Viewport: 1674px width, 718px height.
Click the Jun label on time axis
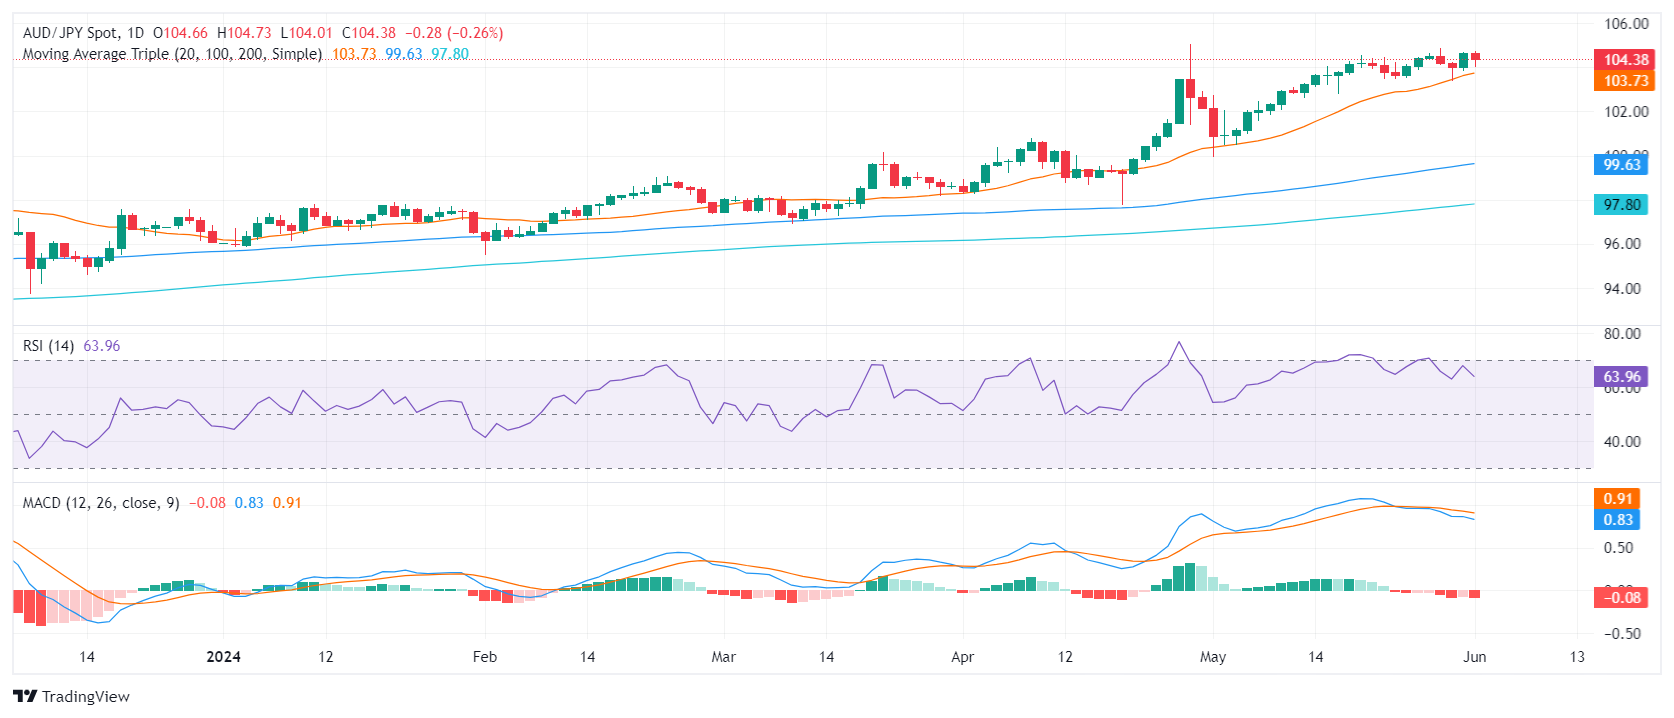coord(1474,657)
